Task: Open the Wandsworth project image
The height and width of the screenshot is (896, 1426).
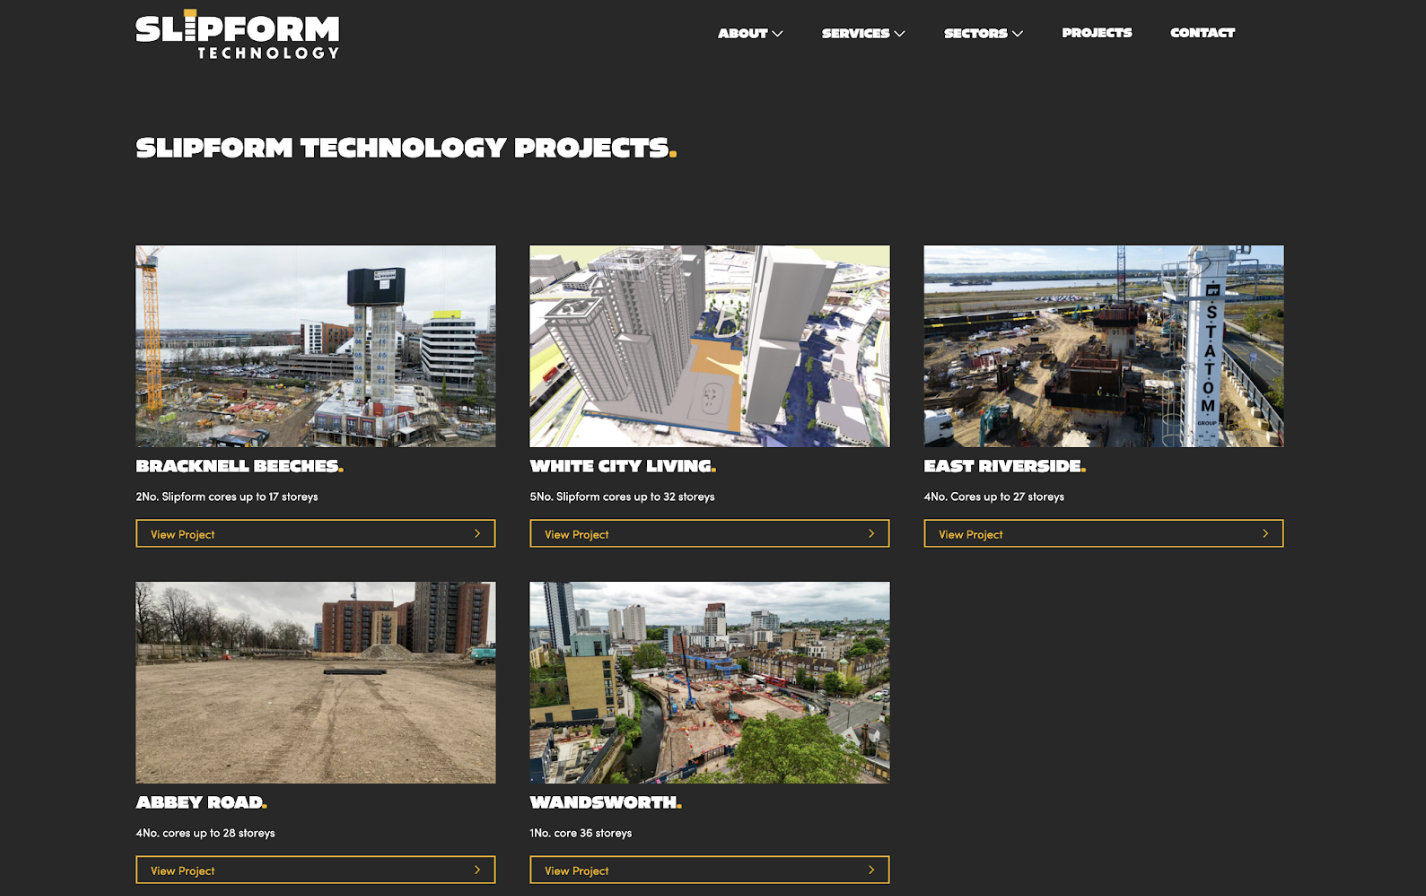Action: [x=710, y=683]
